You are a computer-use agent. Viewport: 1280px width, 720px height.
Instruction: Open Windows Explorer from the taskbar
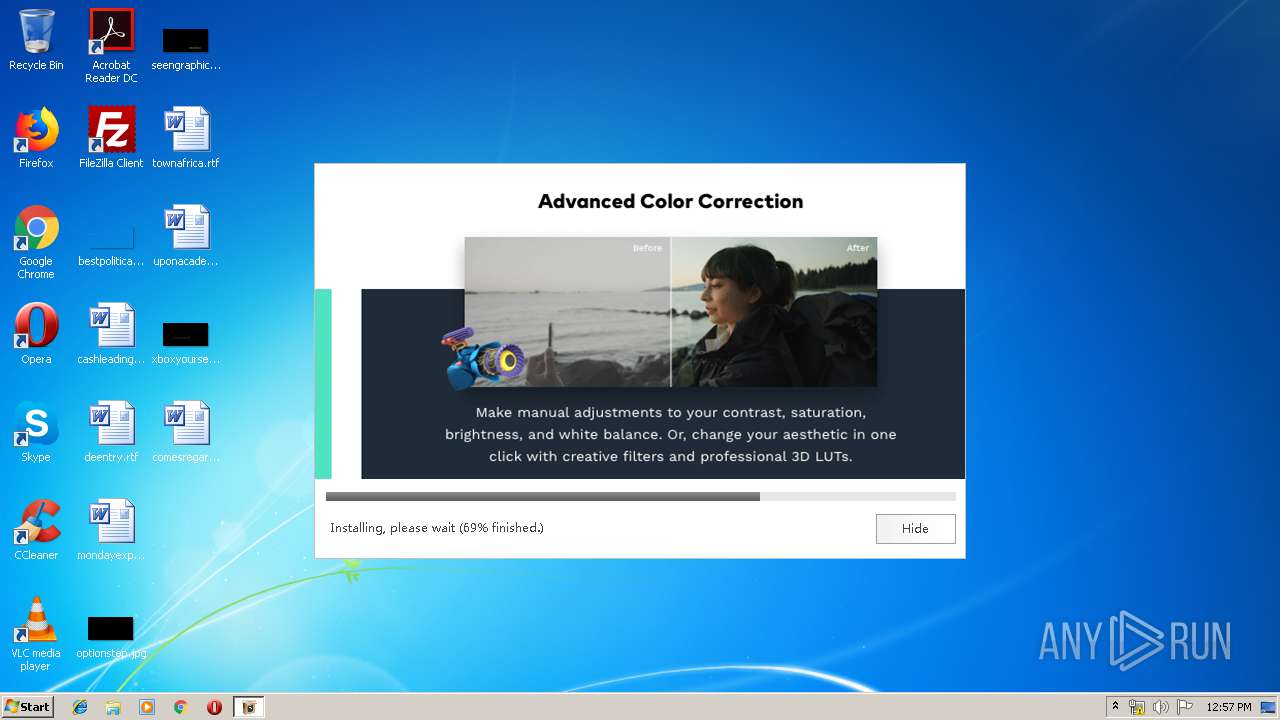(113, 707)
